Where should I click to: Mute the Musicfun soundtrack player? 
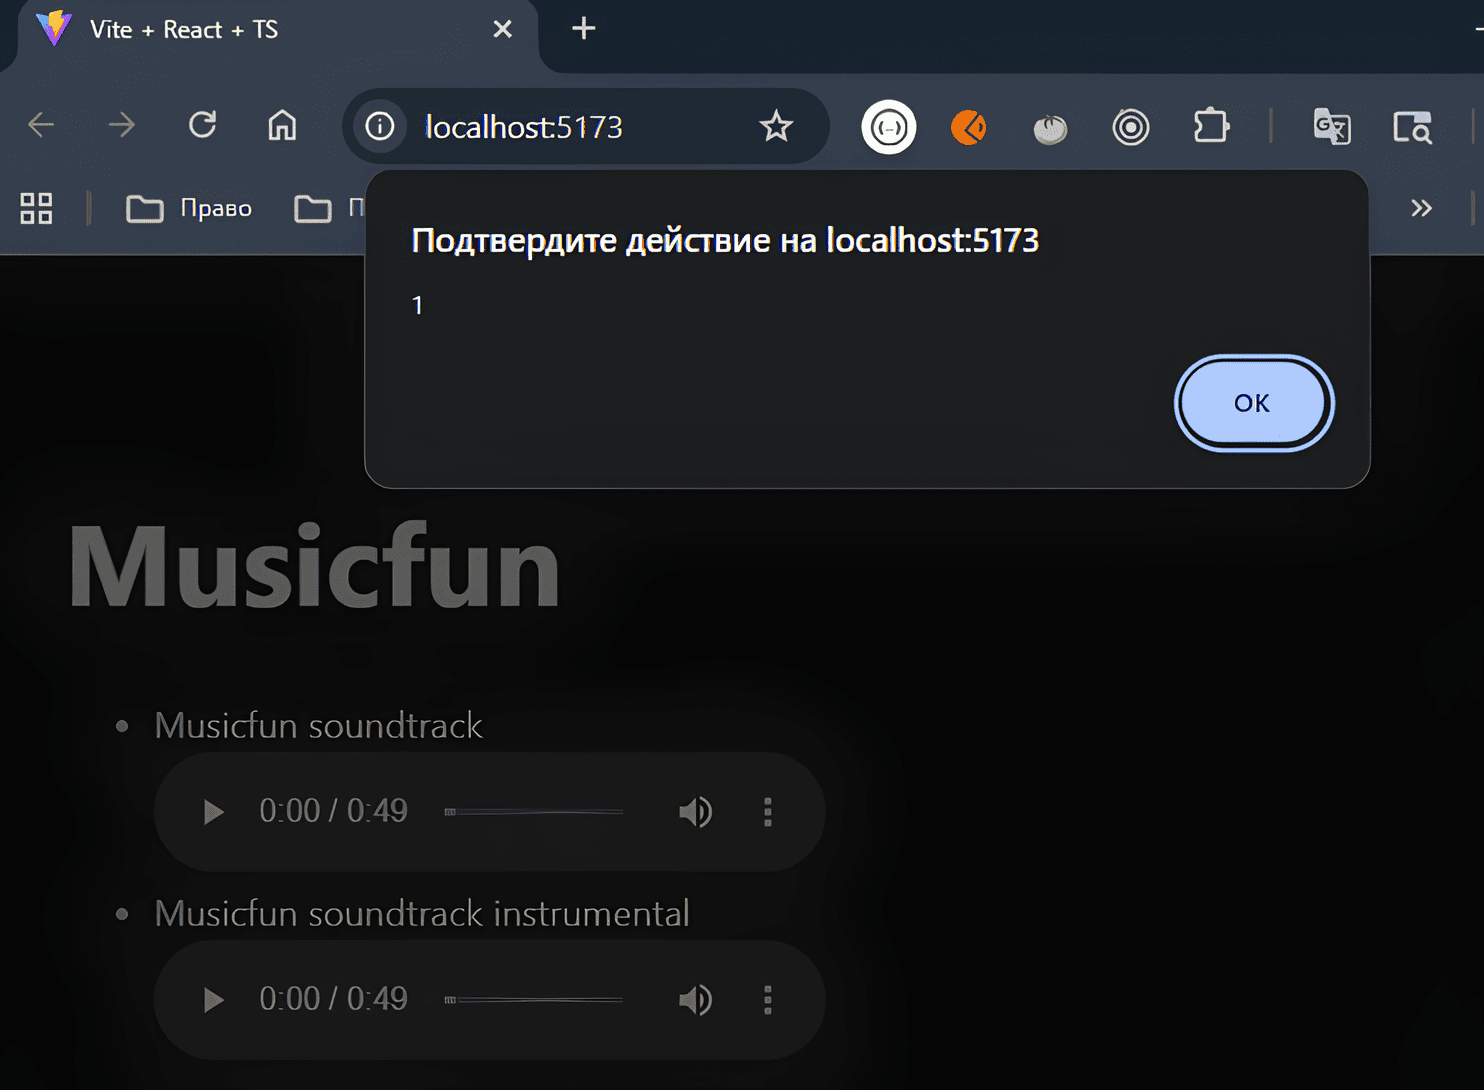[695, 811]
